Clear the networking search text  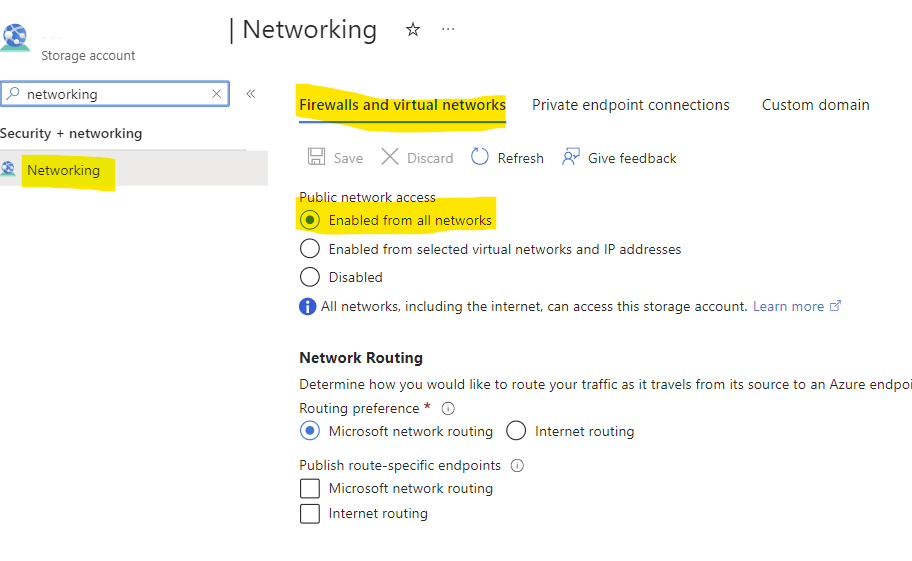(x=216, y=94)
